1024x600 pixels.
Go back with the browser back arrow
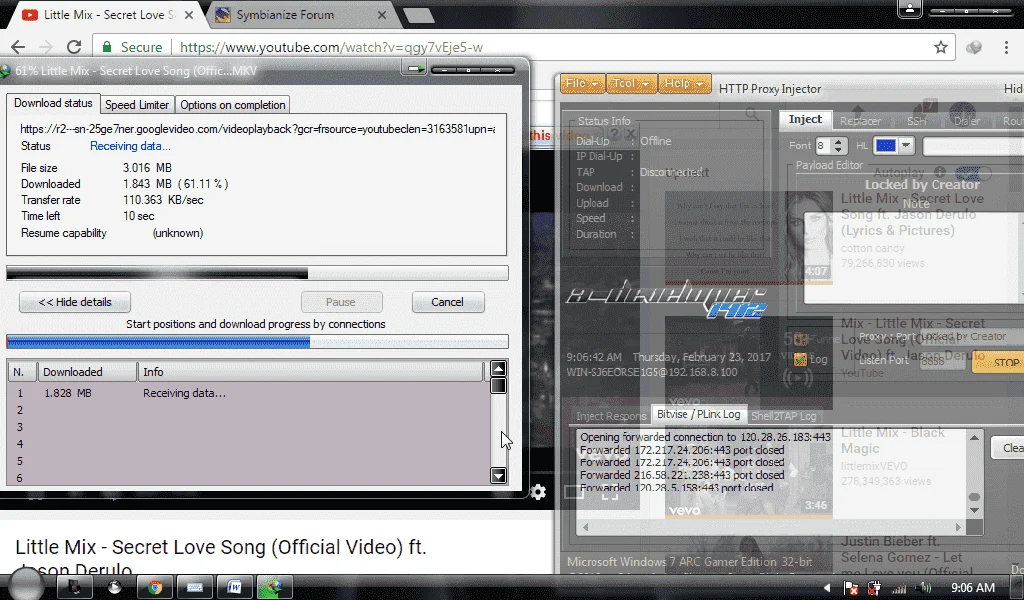tap(18, 47)
